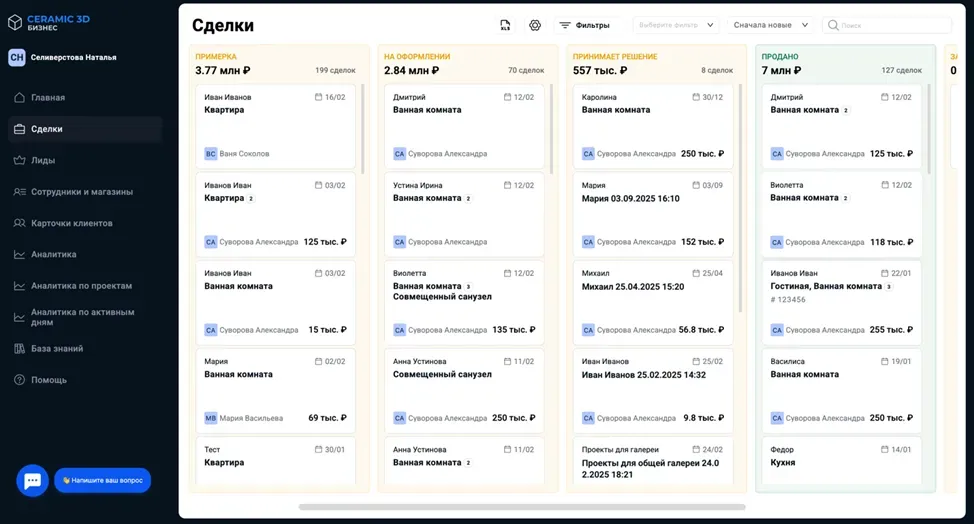Screen dimensions: 974x524
Task: Open Каролина Ванная комната deal card
Action: pyautogui.click(x=652, y=126)
